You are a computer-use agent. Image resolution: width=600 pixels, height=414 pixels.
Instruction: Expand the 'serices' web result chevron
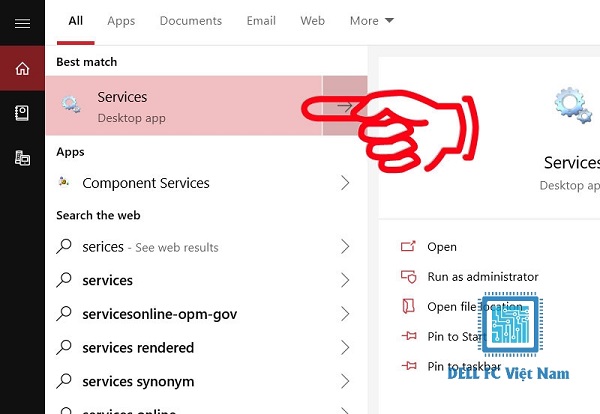(x=345, y=247)
